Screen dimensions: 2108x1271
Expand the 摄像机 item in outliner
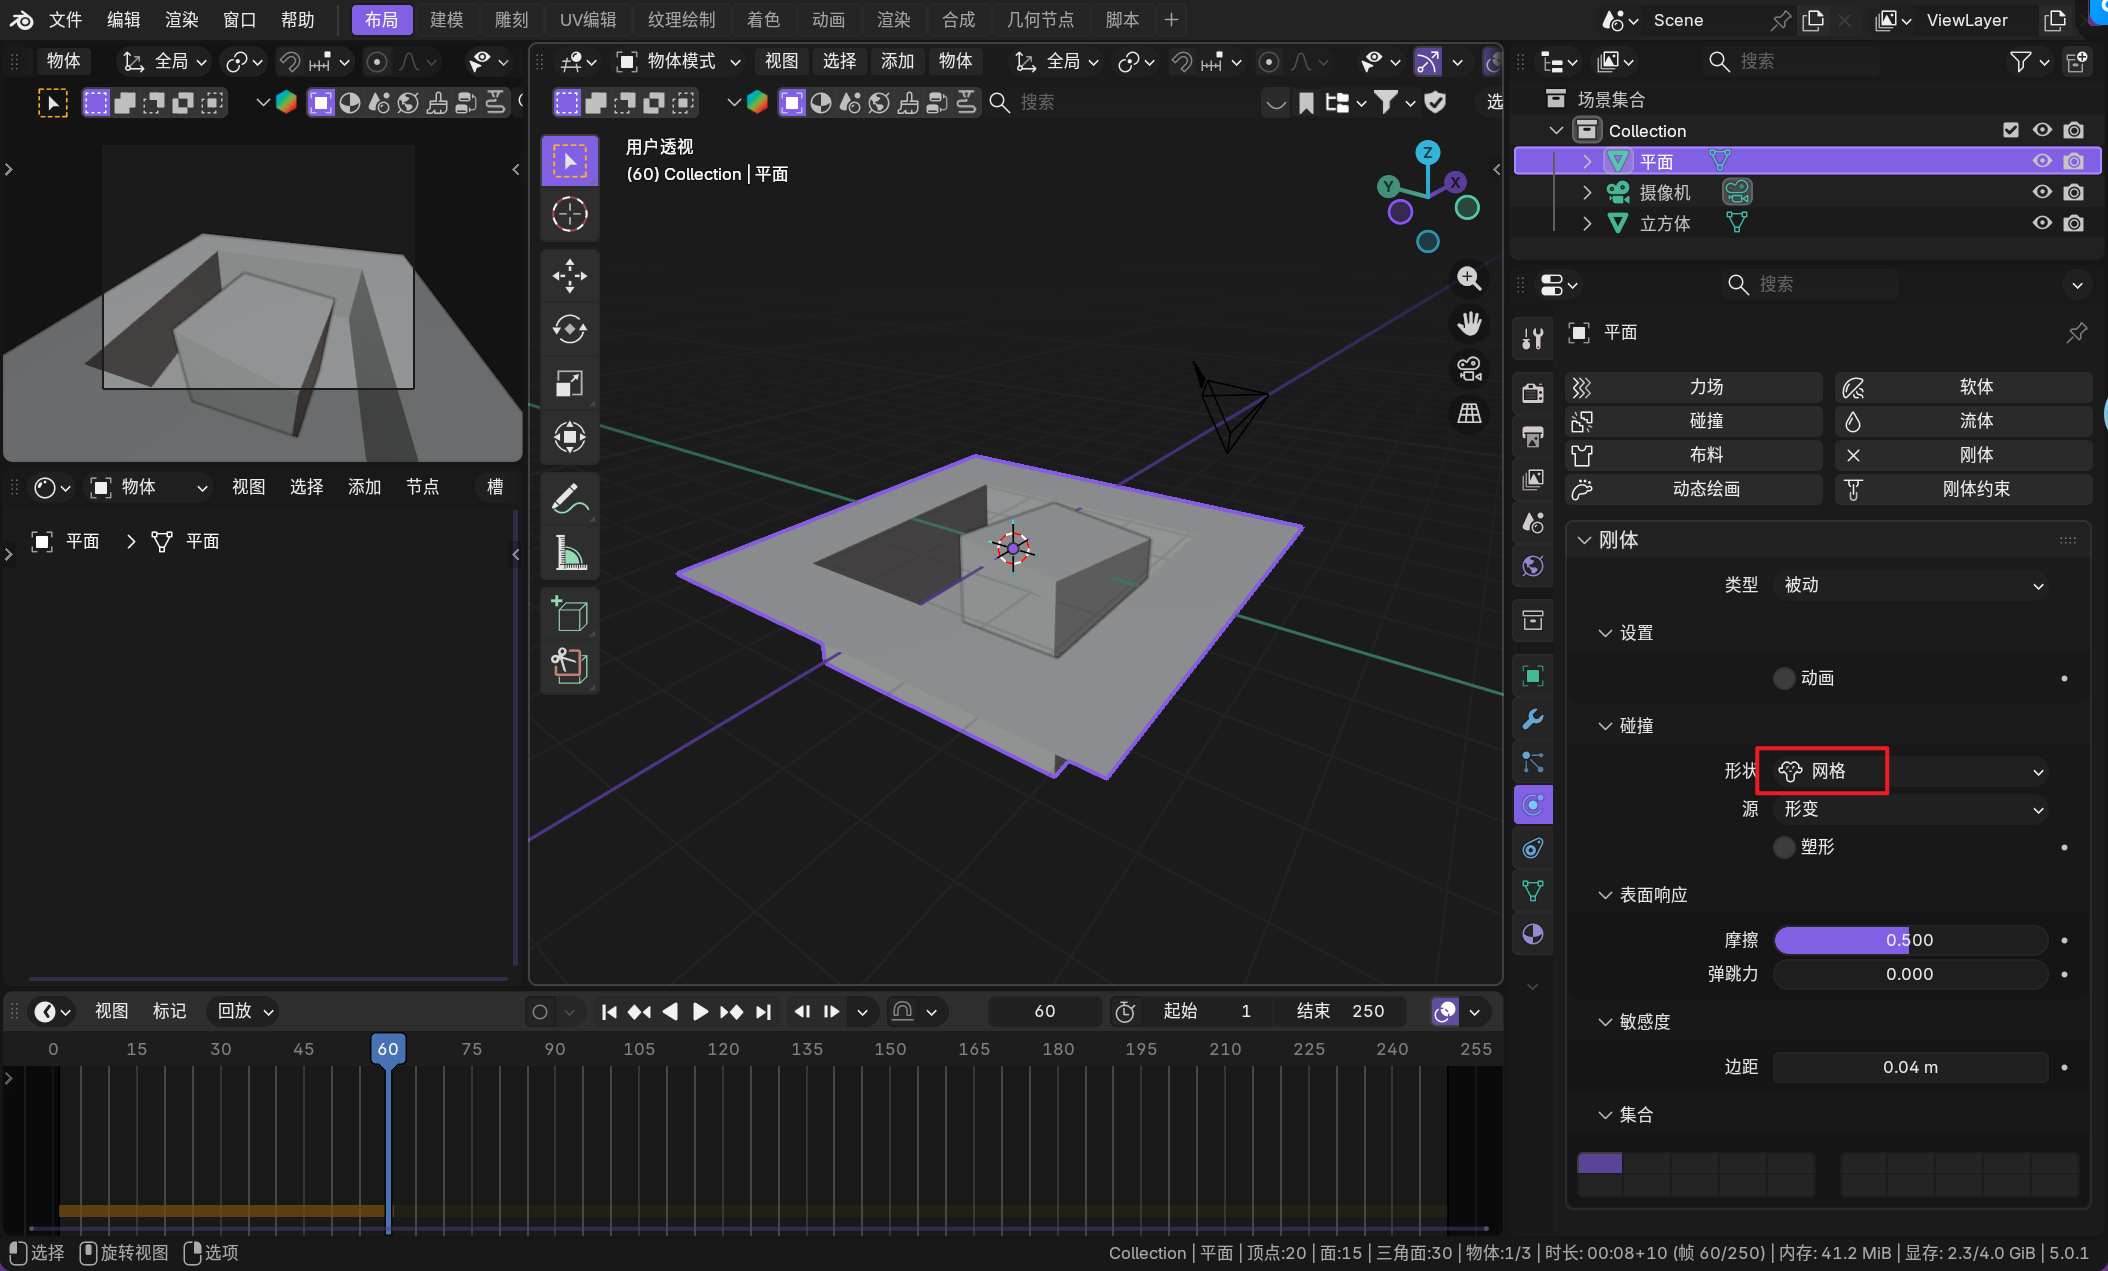coord(1587,192)
